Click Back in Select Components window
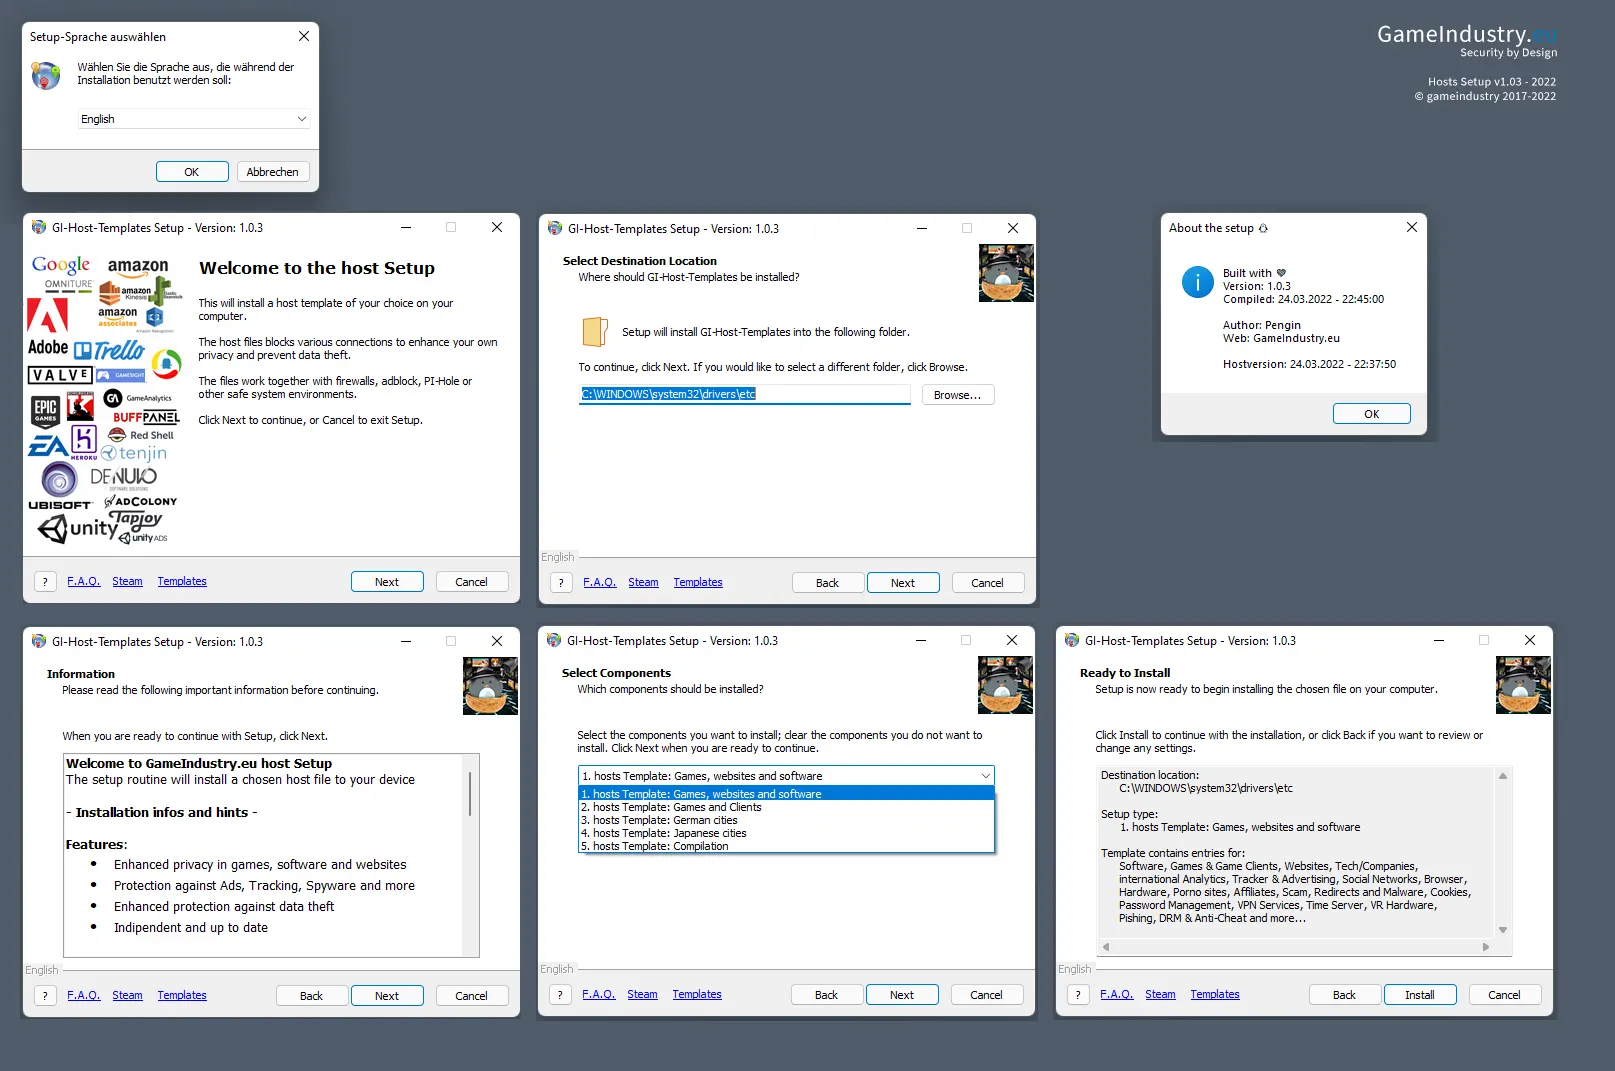This screenshot has width=1615, height=1071. tap(827, 995)
